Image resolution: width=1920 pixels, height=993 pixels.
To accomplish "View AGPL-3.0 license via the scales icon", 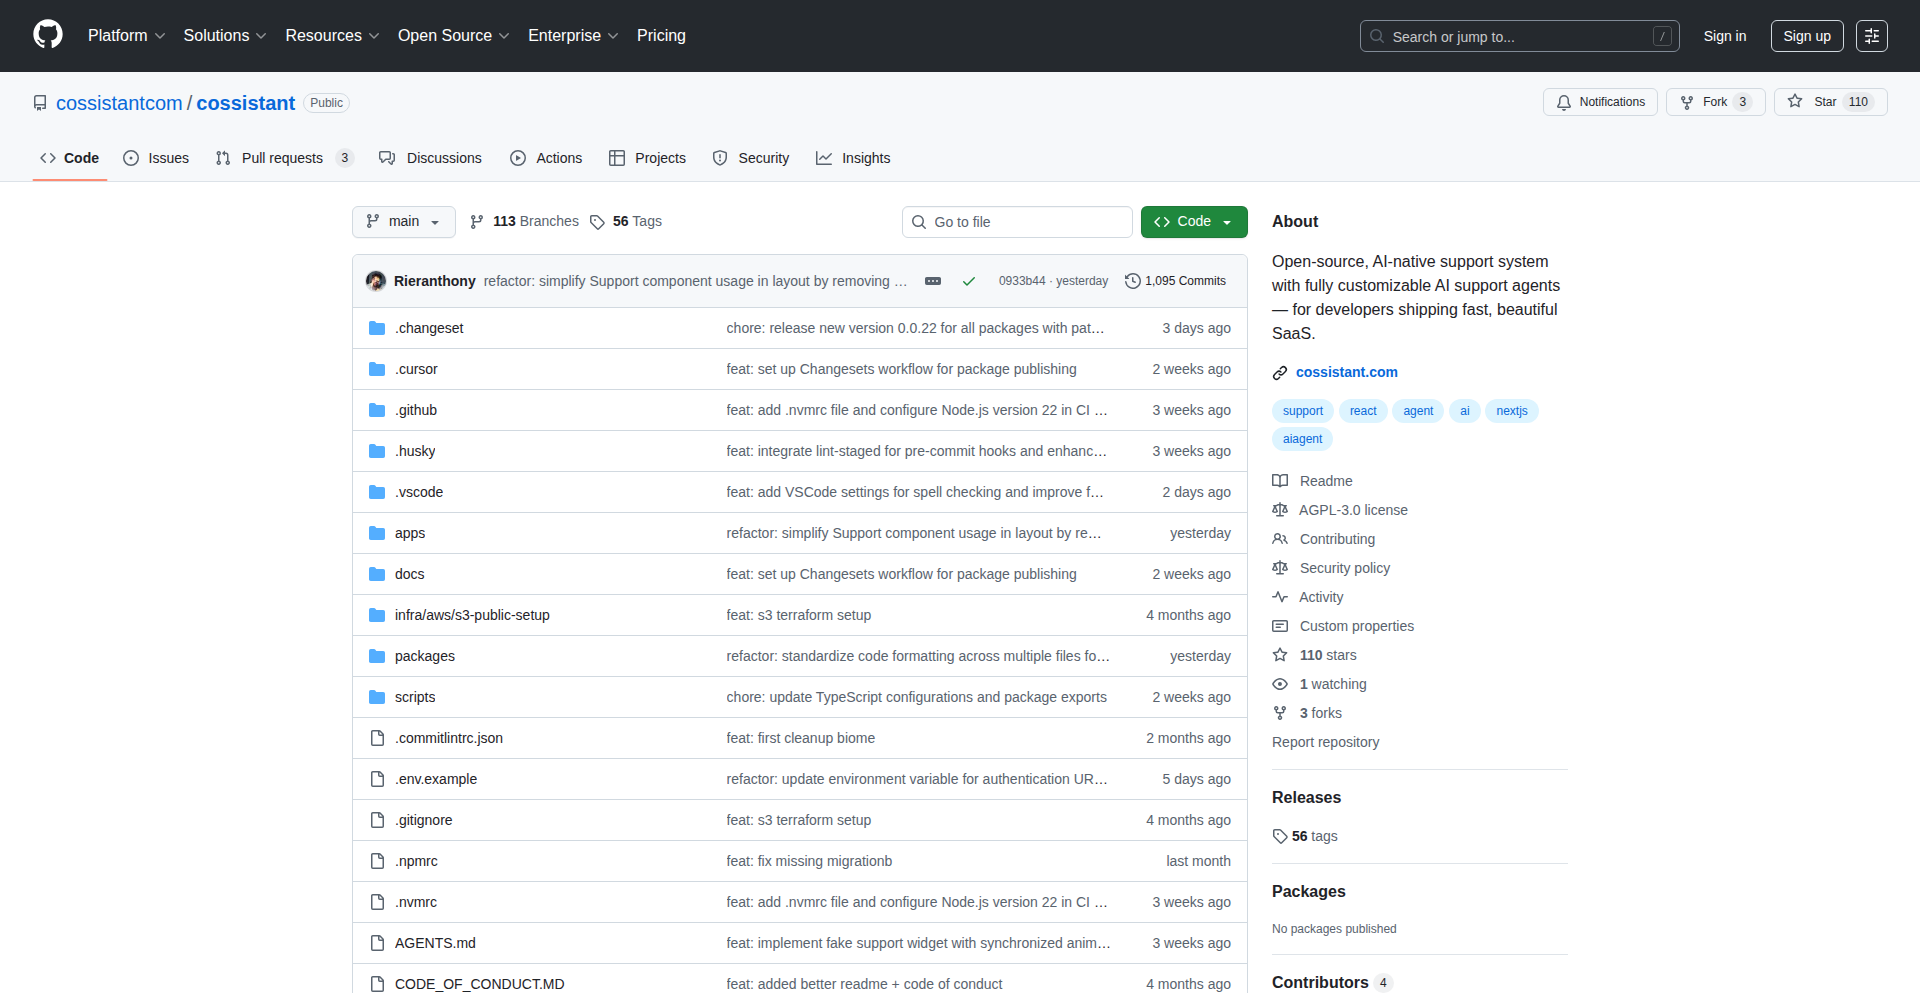I will (x=1280, y=510).
